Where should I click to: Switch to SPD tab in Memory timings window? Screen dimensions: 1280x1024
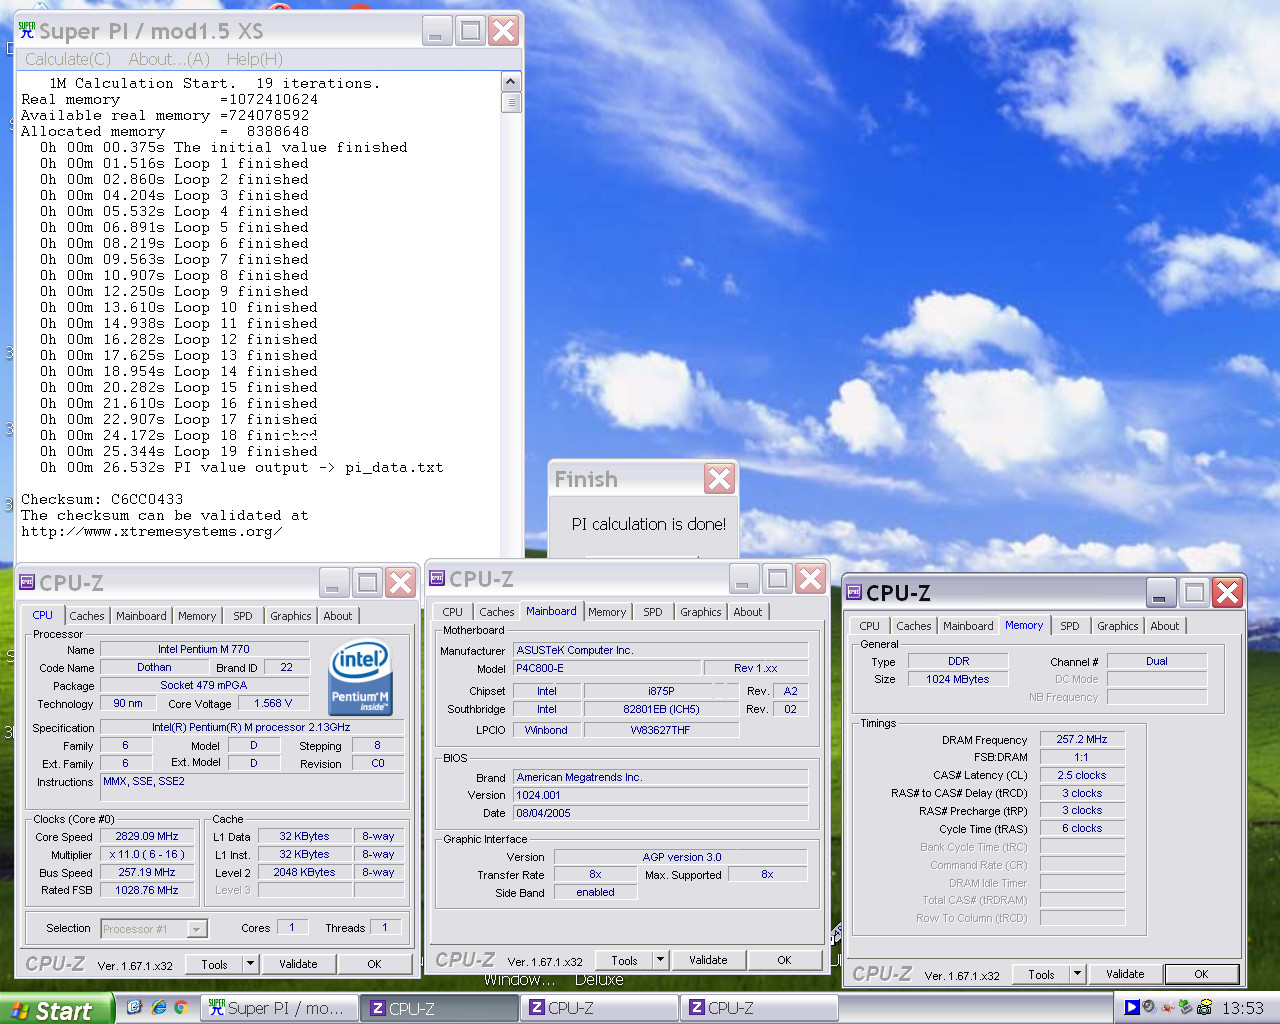[1069, 626]
